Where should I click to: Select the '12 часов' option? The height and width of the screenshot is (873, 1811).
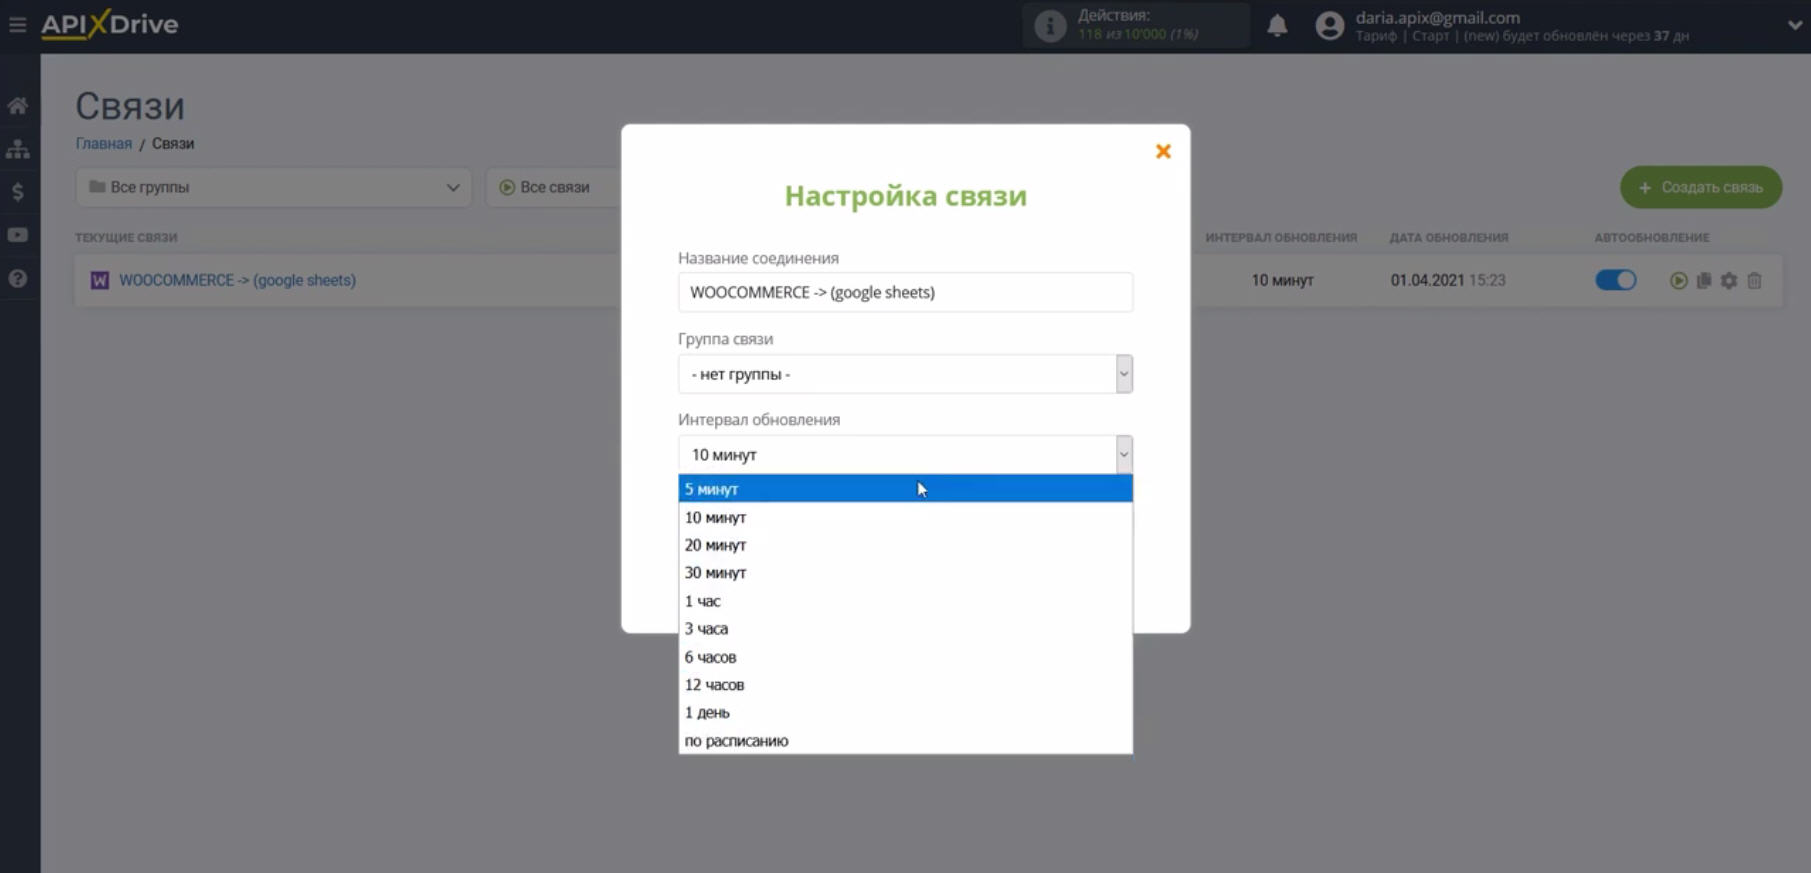pyautogui.click(x=905, y=685)
